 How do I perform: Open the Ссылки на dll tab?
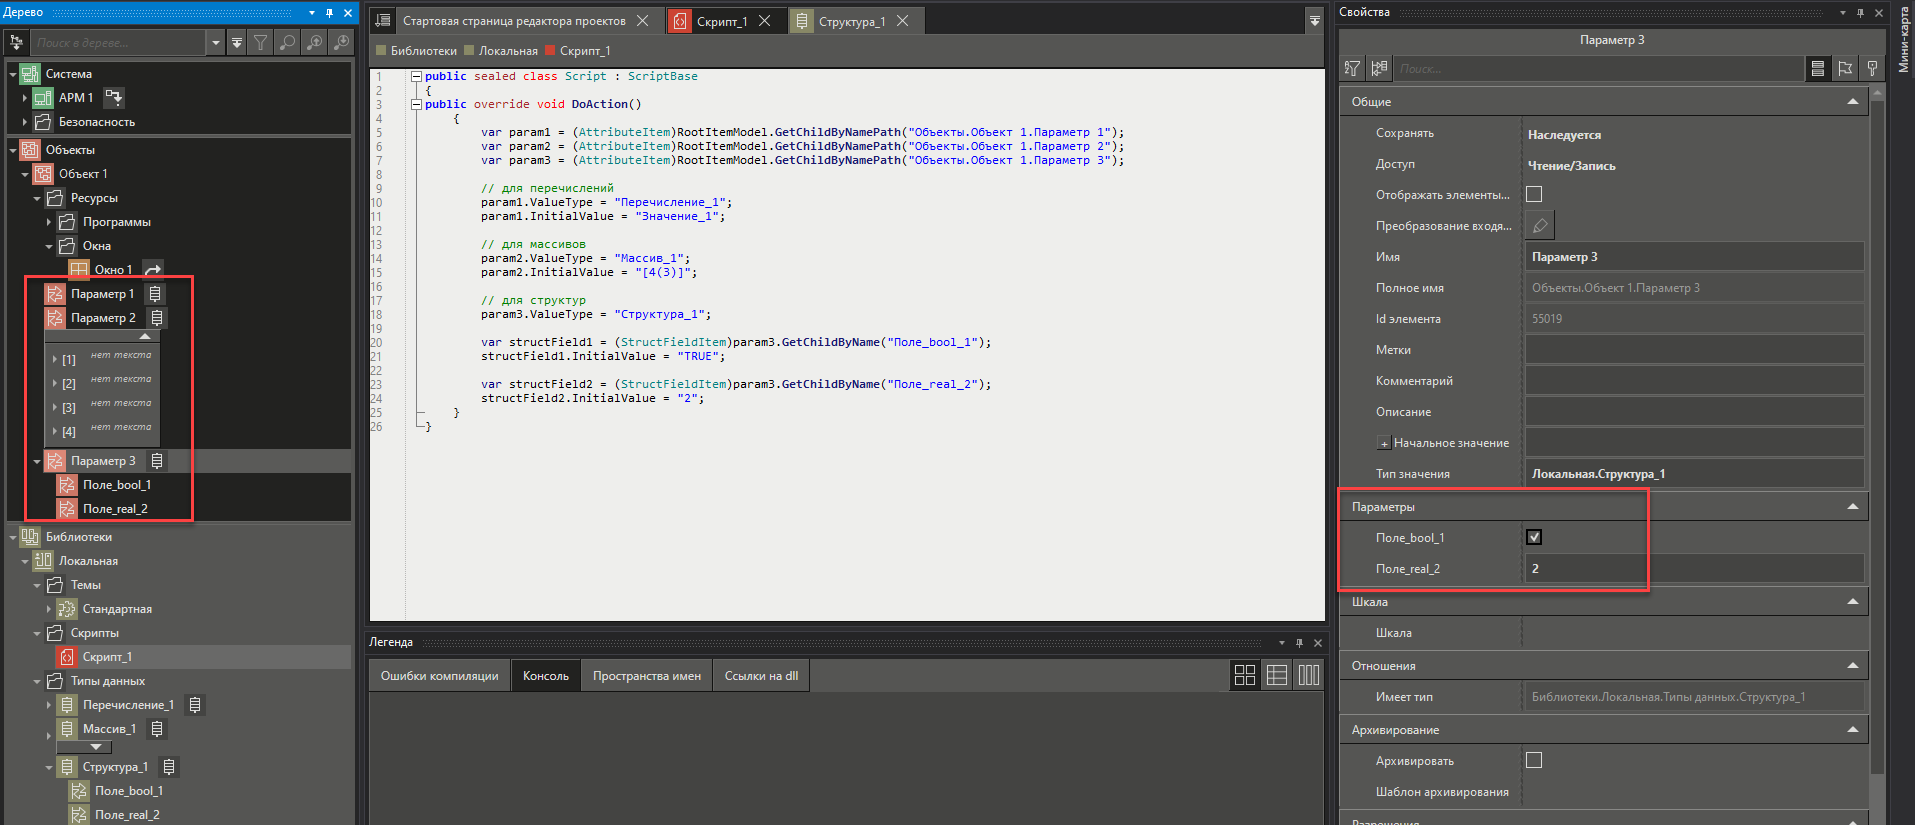click(761, 676)
